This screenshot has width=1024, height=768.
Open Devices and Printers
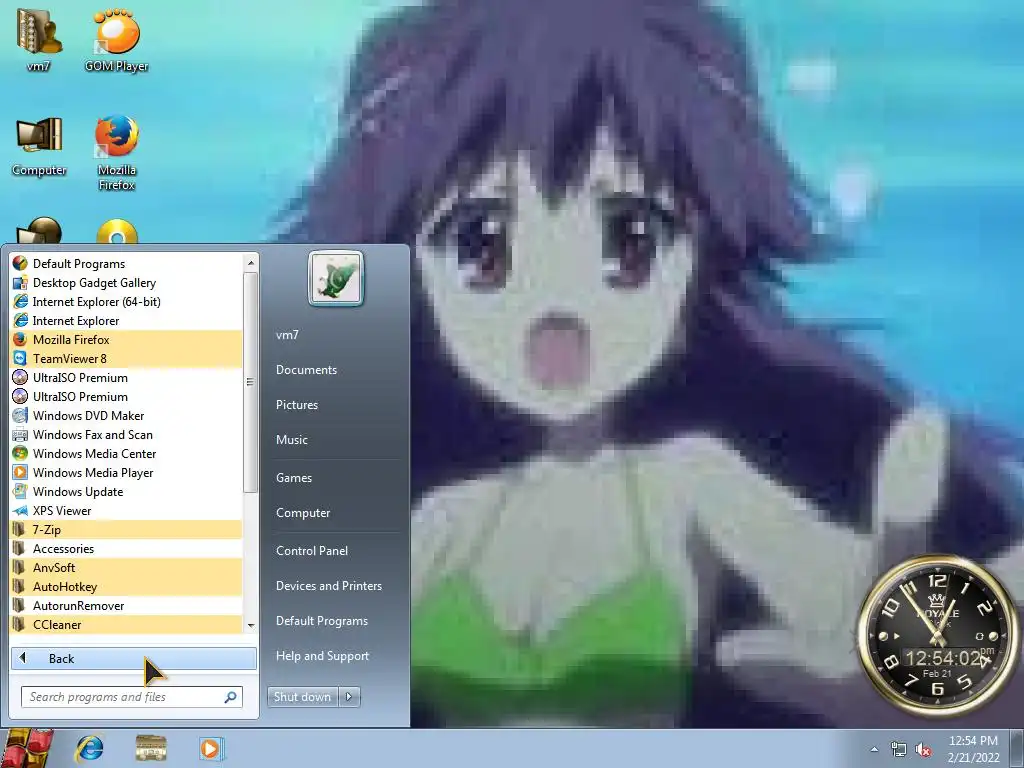tap(329, 586)
